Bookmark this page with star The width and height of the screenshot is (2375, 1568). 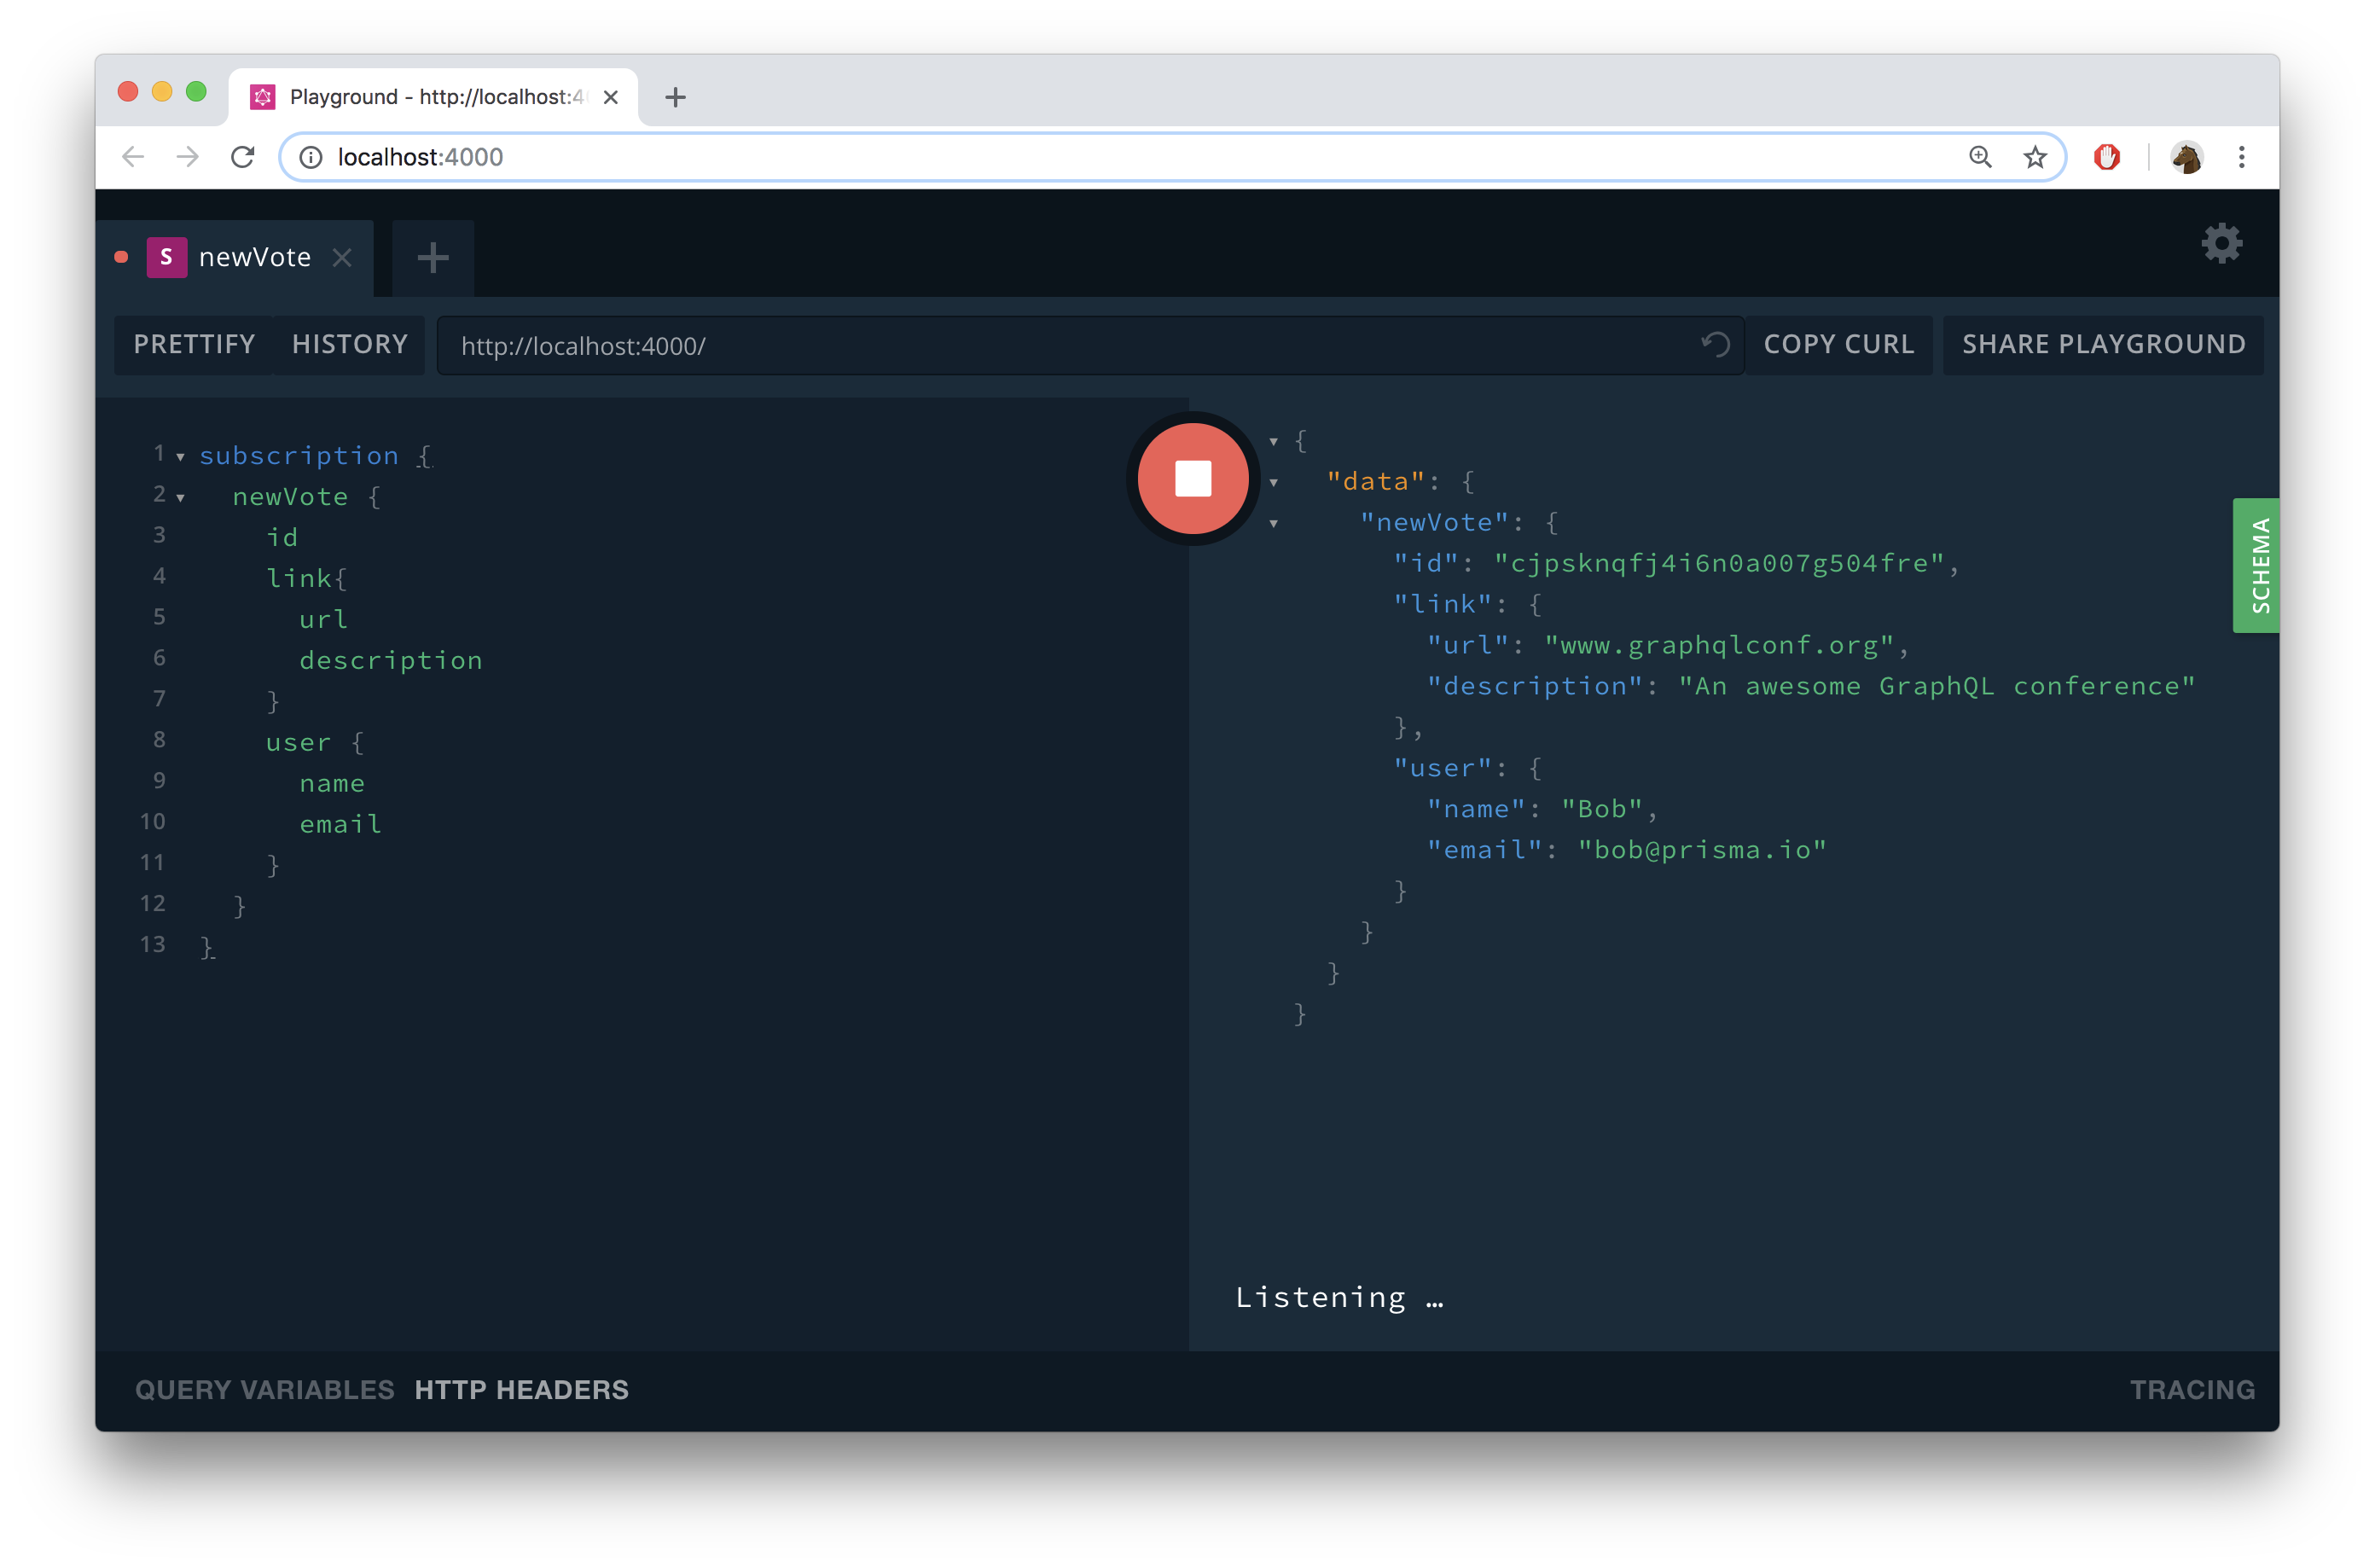point(2035,157)
